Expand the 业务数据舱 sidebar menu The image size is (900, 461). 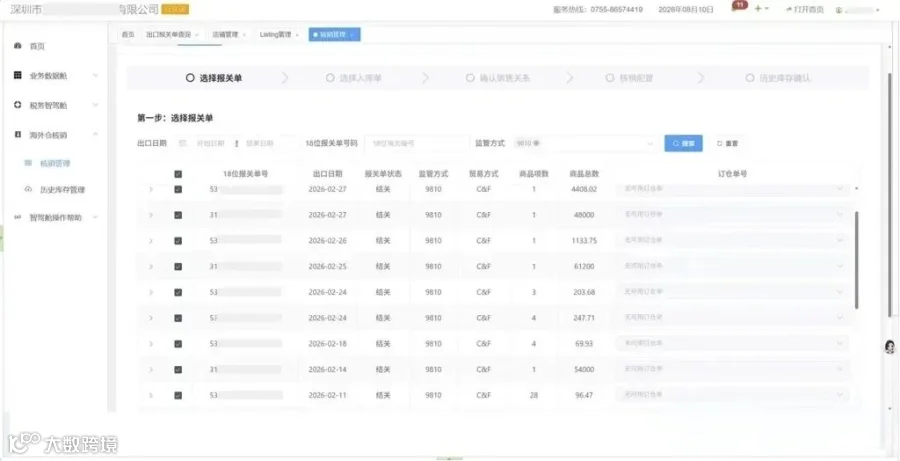coord(95,75)
